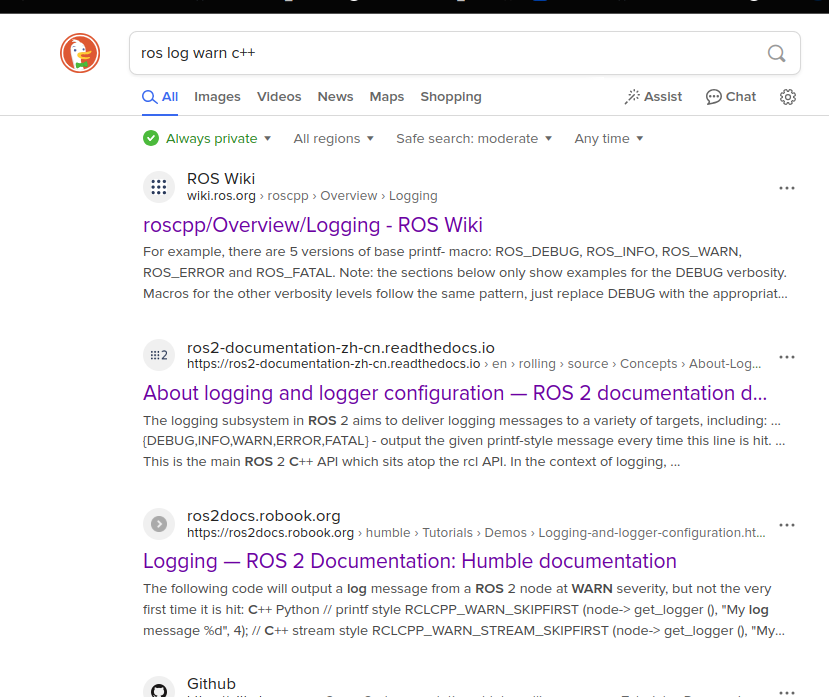The image size is (829, 697).
Task: Open About logging and logger configuration link
Action: coord(455,393)
